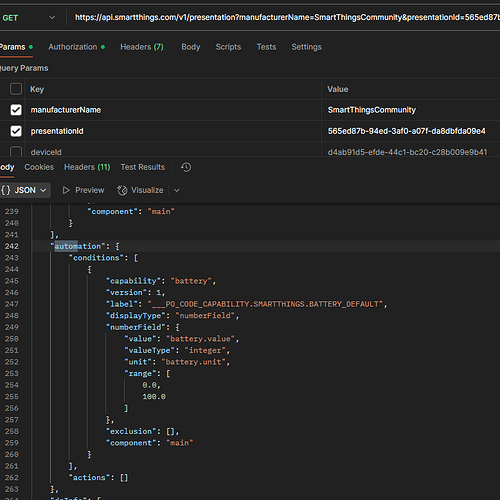Image resolution: width=500 pixels, height=500 pixels.
Task: Click the Visualize icon
Action: 122,190
